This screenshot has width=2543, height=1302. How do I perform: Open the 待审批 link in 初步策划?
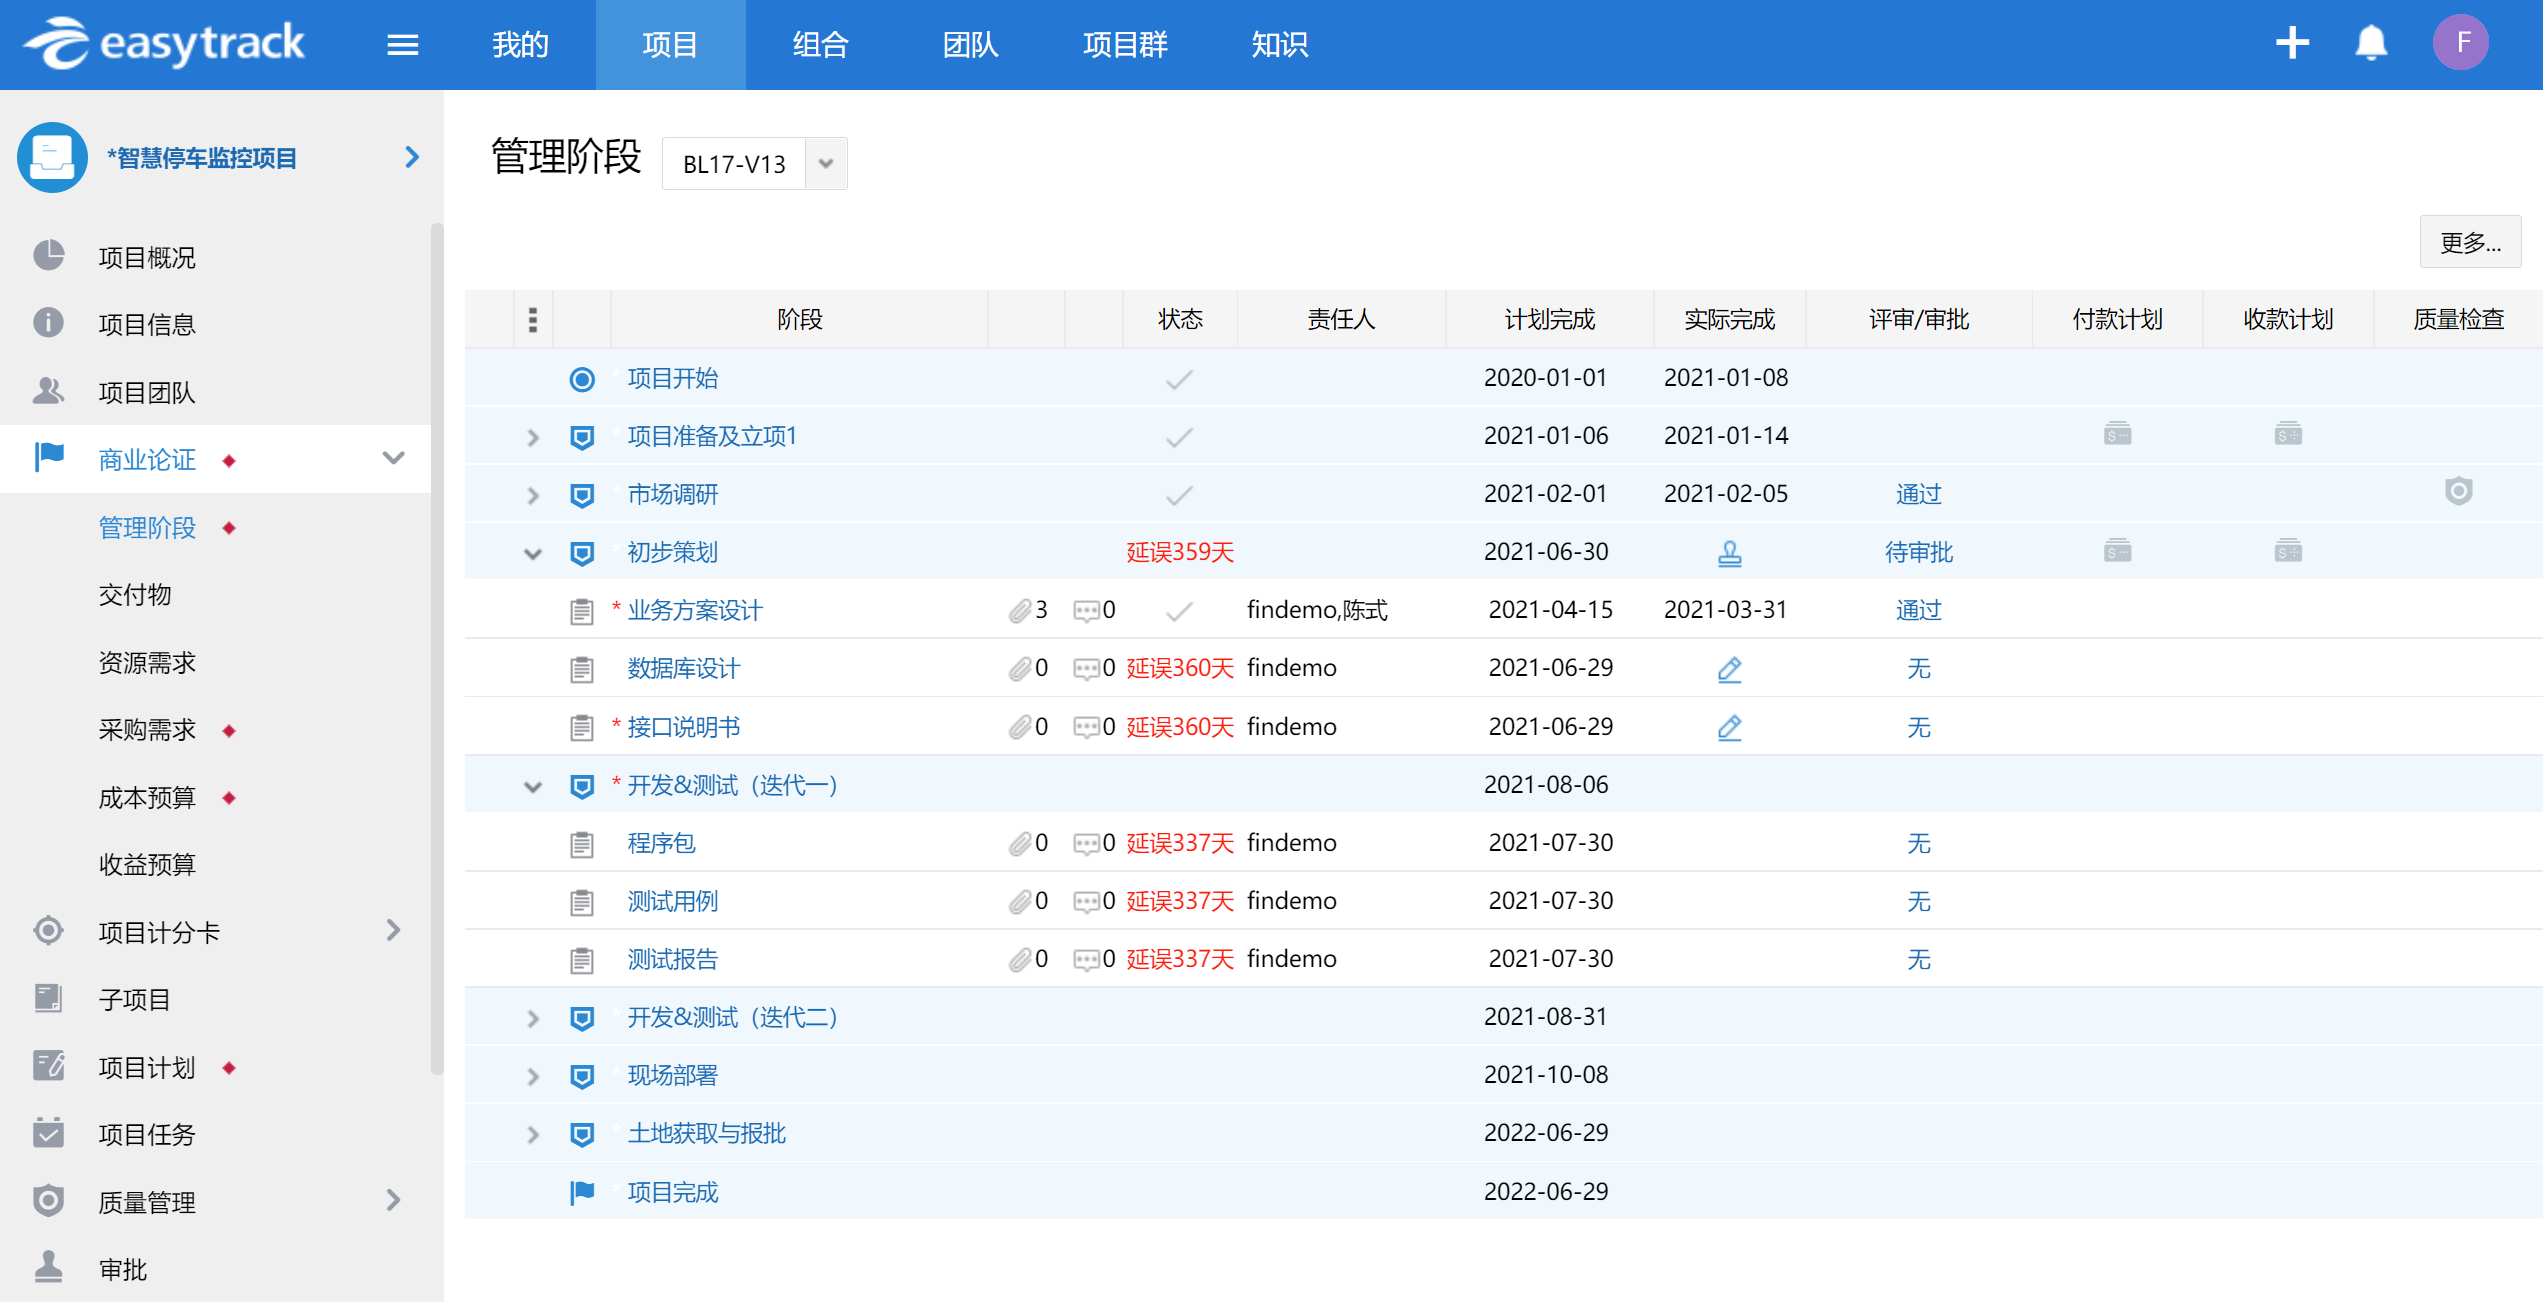1918,553
